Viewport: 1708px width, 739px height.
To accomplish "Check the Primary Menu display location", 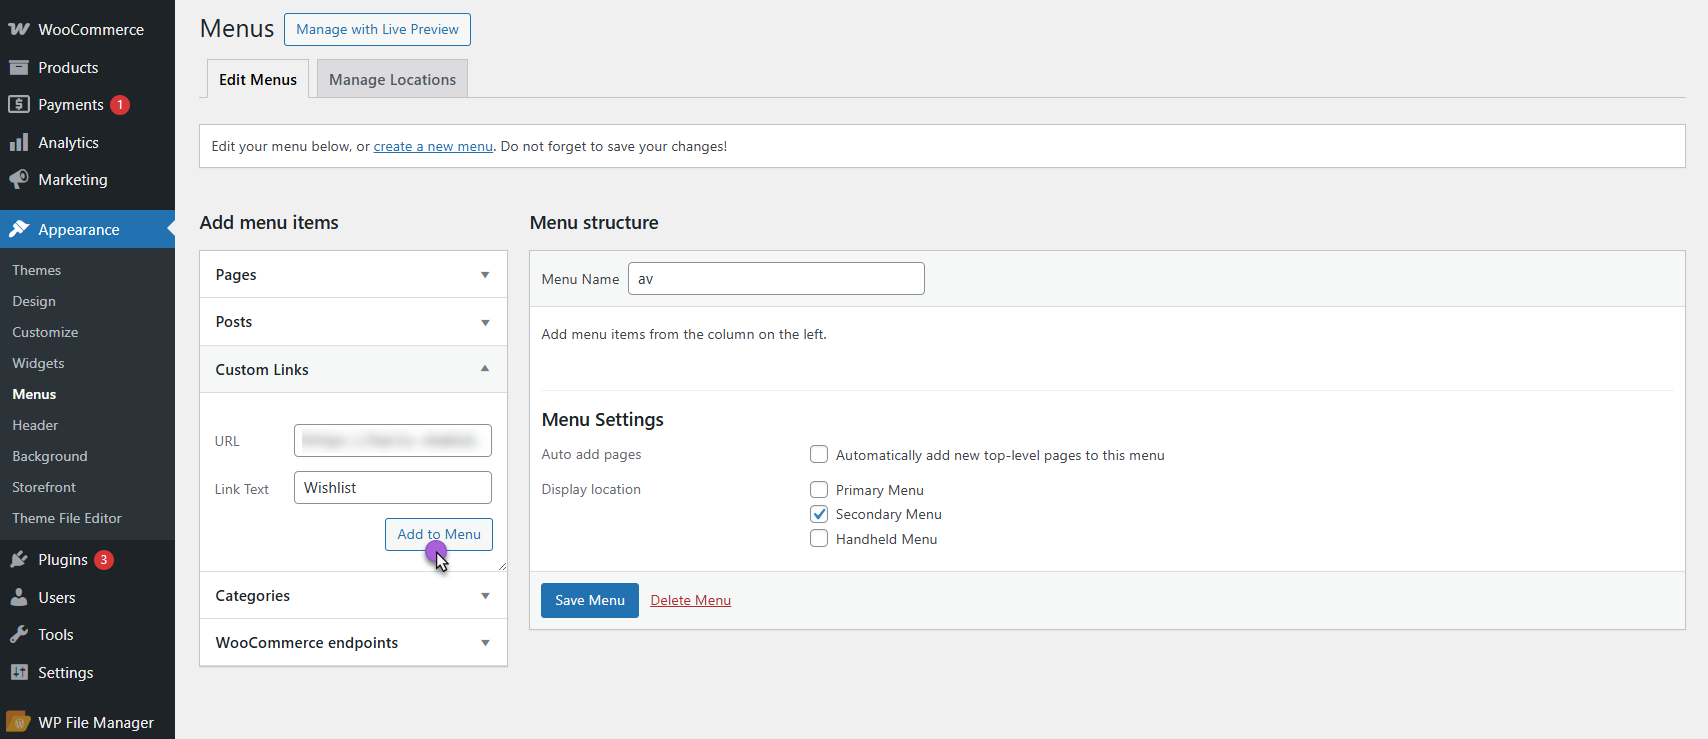I will [x=819, y=490].
